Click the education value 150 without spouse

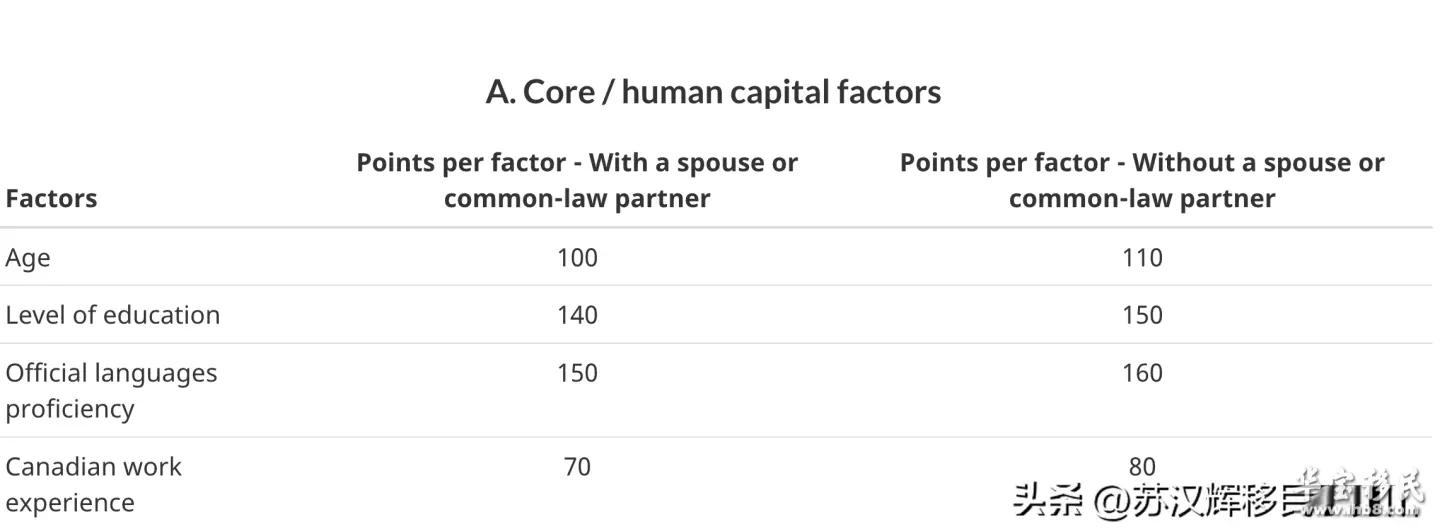click(1142, 314)
